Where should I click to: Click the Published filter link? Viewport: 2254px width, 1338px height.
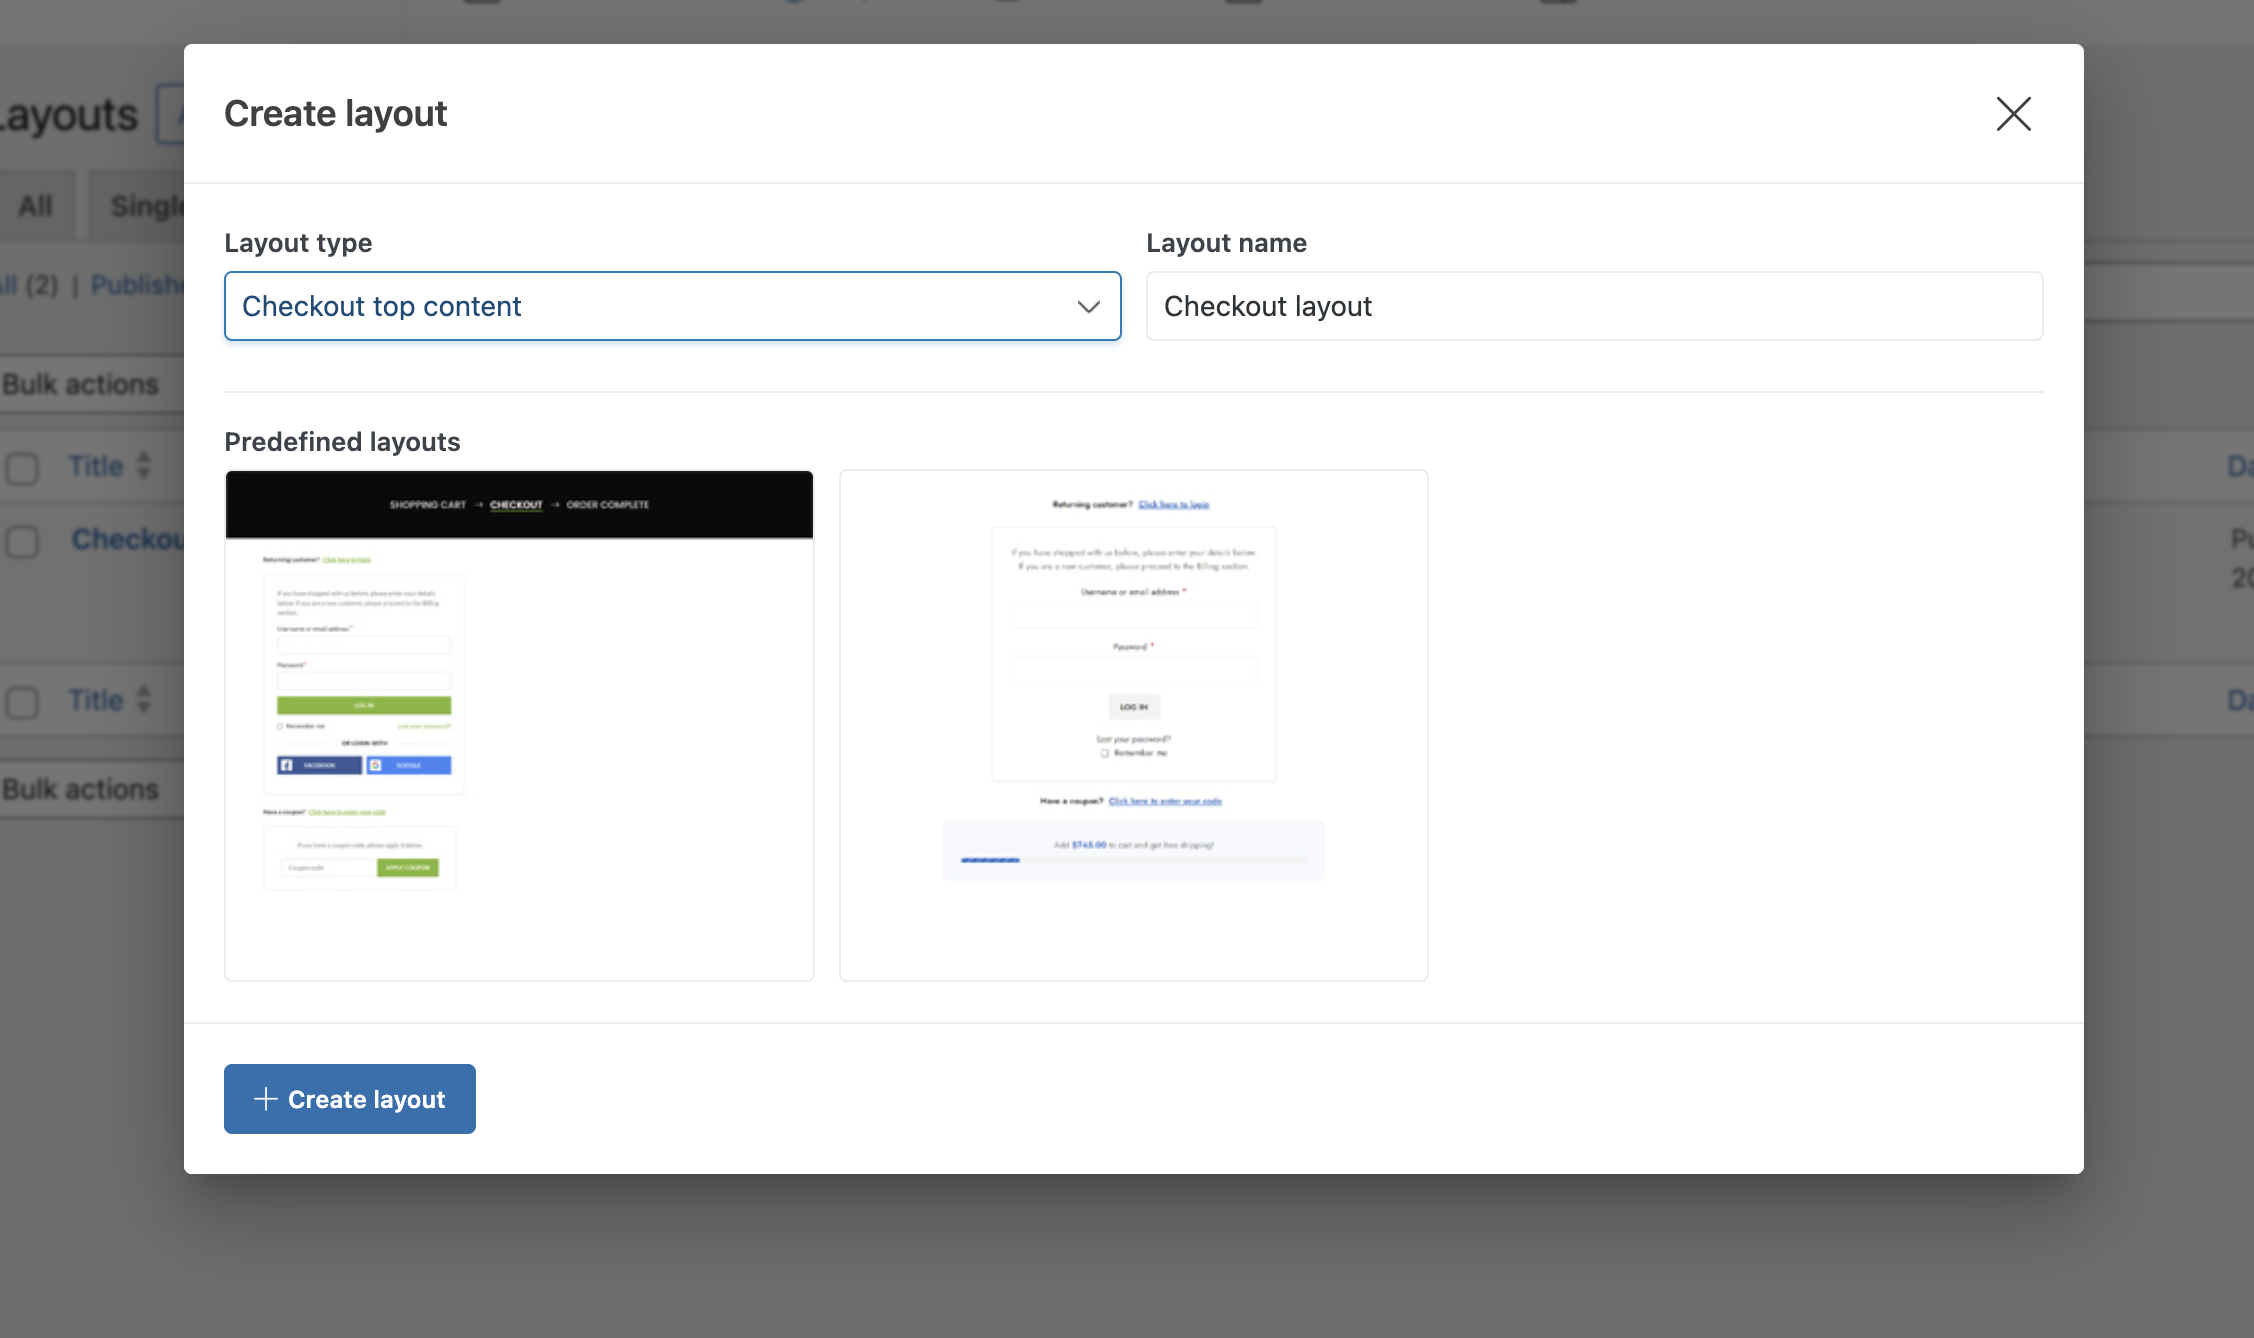pos(137,285)
